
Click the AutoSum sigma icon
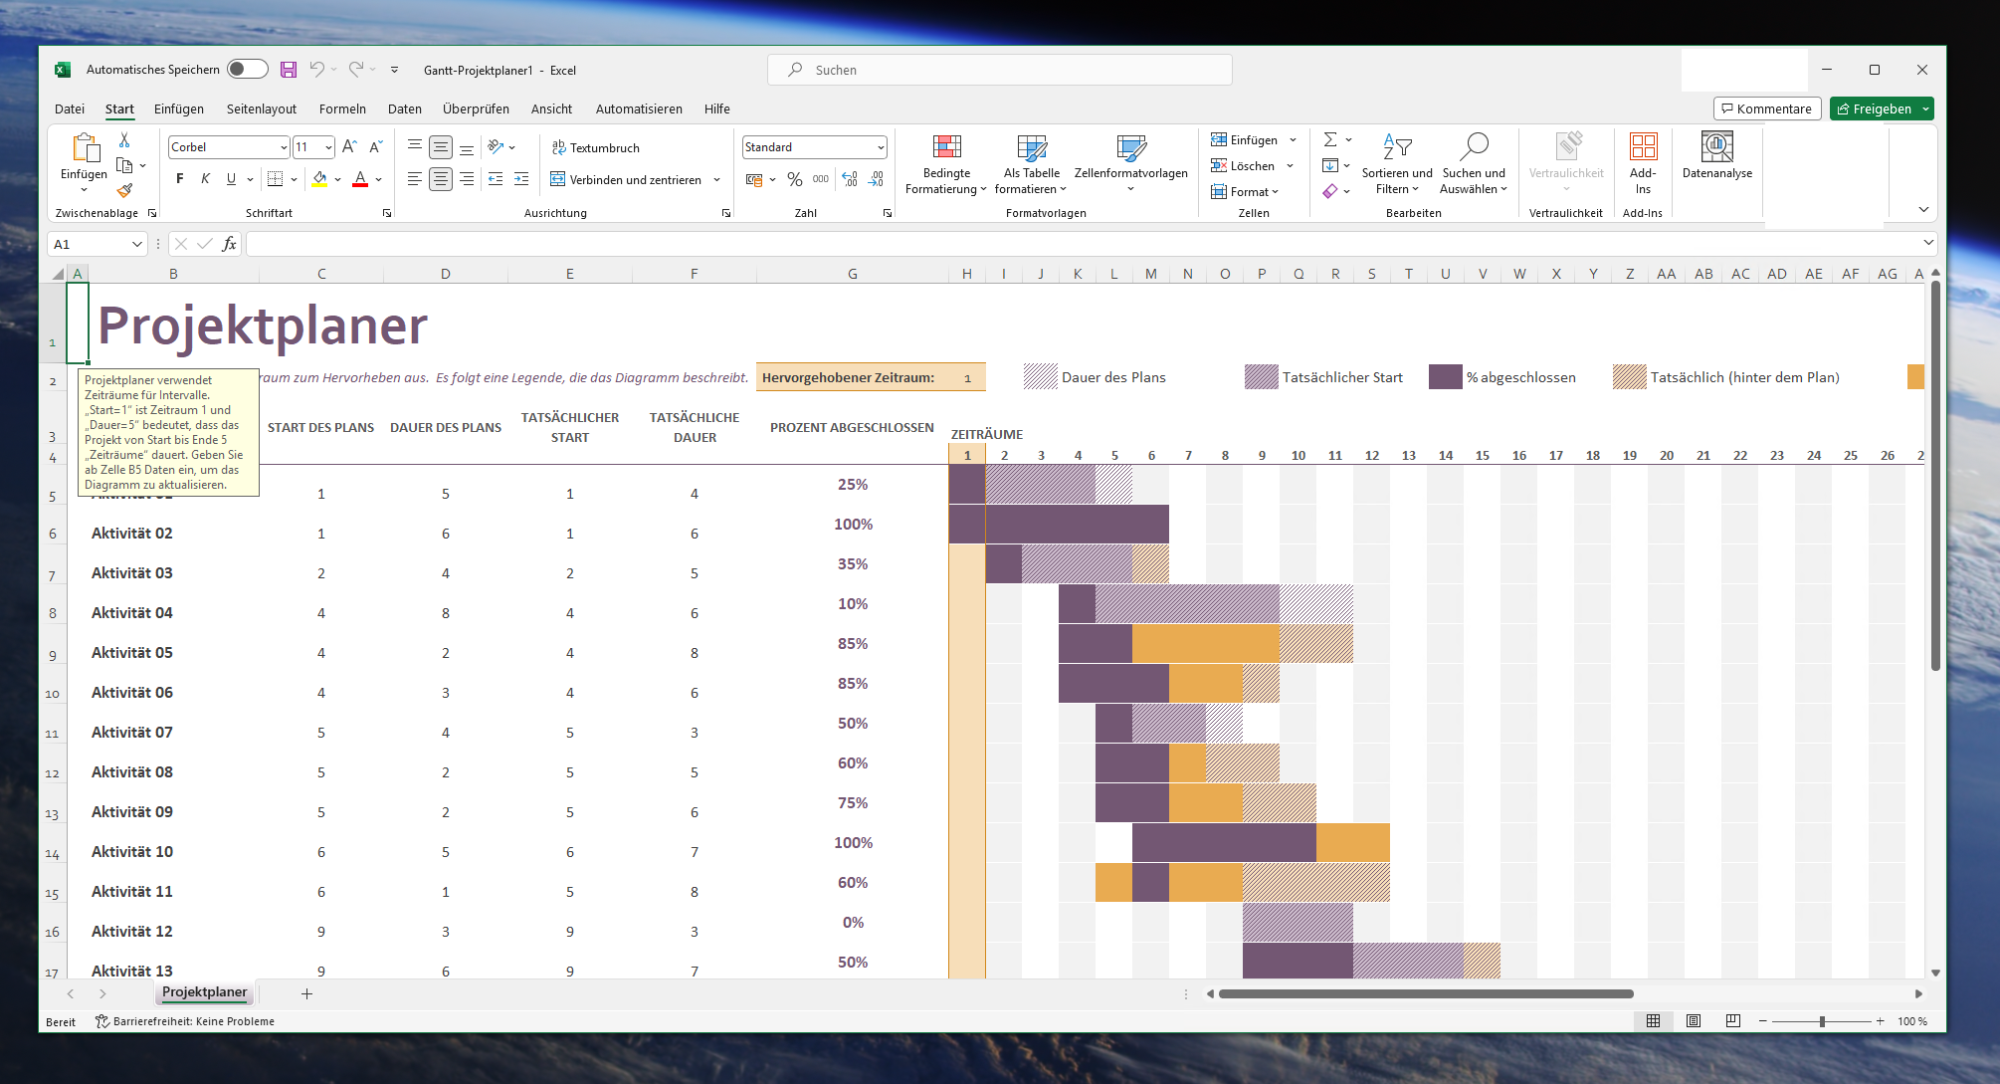pos(1330,140)
